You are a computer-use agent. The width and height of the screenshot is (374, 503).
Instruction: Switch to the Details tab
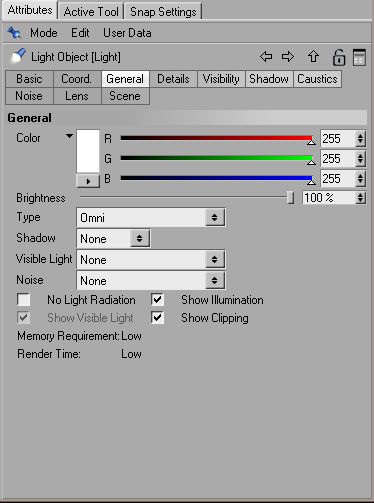173,79
